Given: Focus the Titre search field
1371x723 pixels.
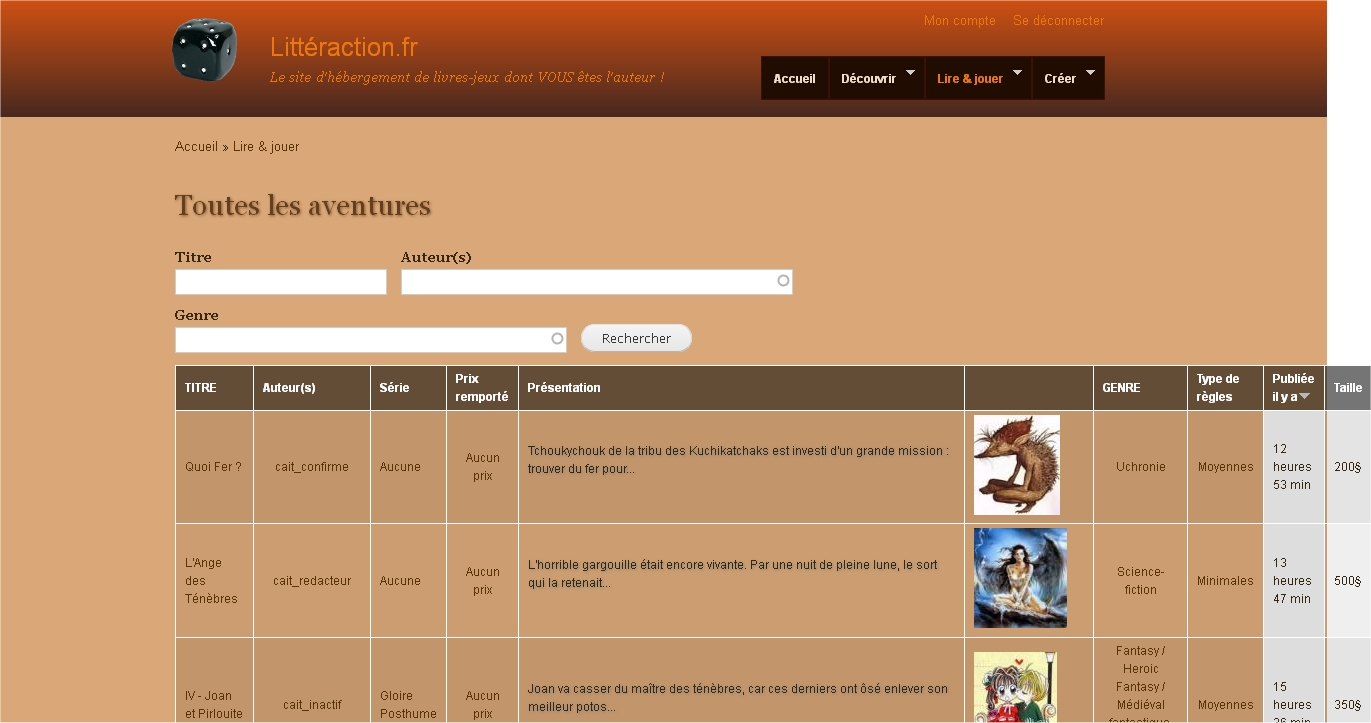Looking at the screenshot, I should tap(280, 282).
